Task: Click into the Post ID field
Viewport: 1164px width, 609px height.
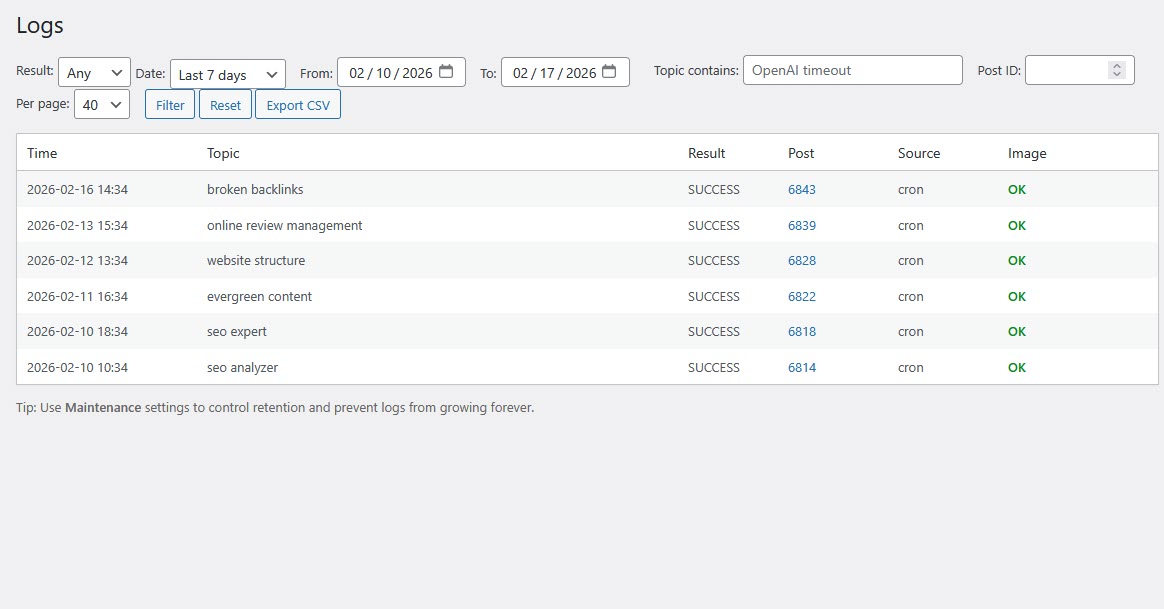Action: [1066, 70]
